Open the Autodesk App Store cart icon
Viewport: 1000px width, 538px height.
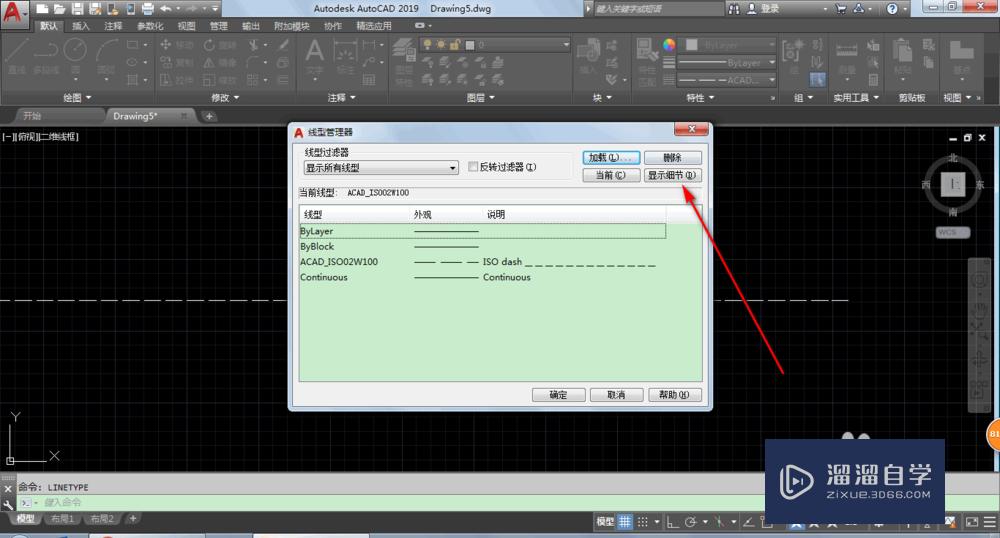click(840, 9)
